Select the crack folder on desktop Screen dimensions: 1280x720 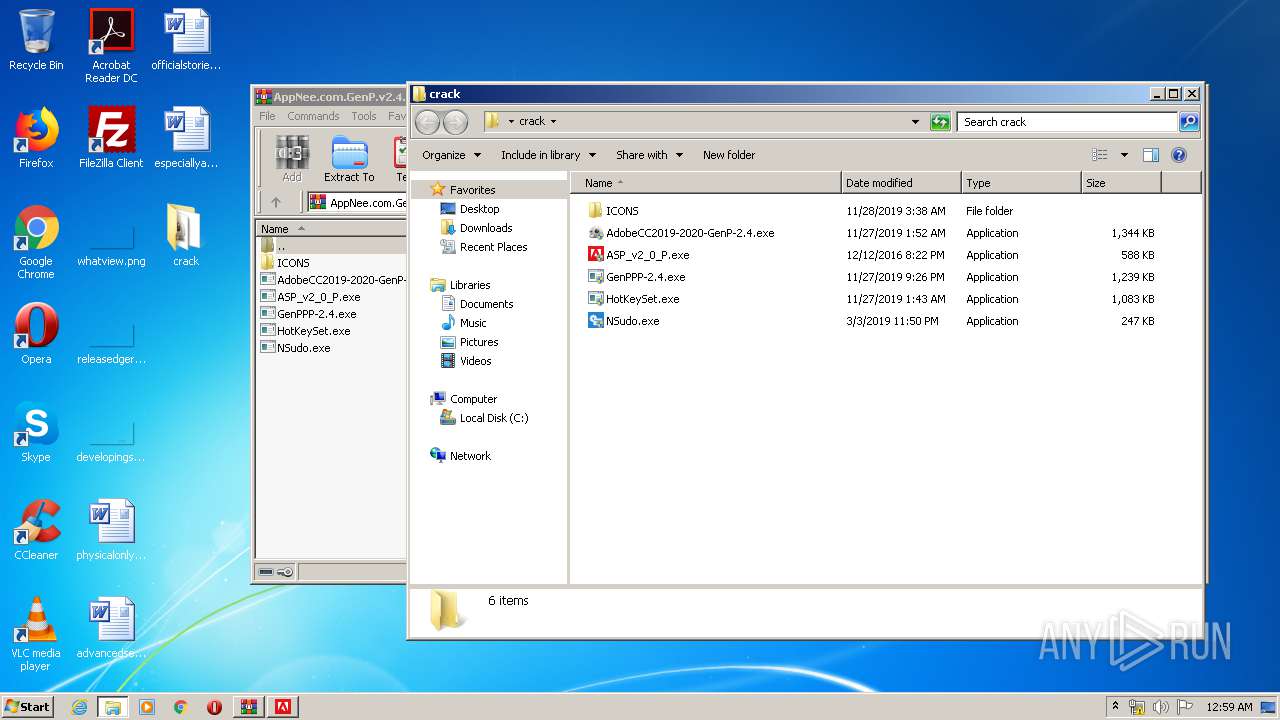(x=186, y=236)
